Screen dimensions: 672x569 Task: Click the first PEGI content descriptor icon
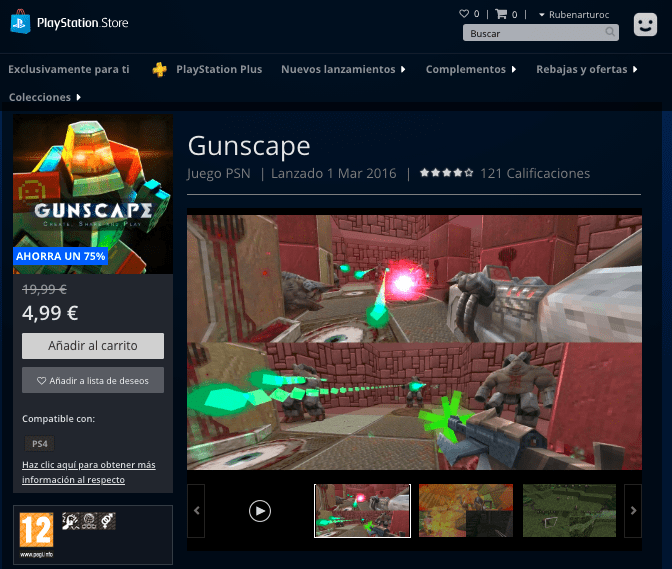[70, 521]
